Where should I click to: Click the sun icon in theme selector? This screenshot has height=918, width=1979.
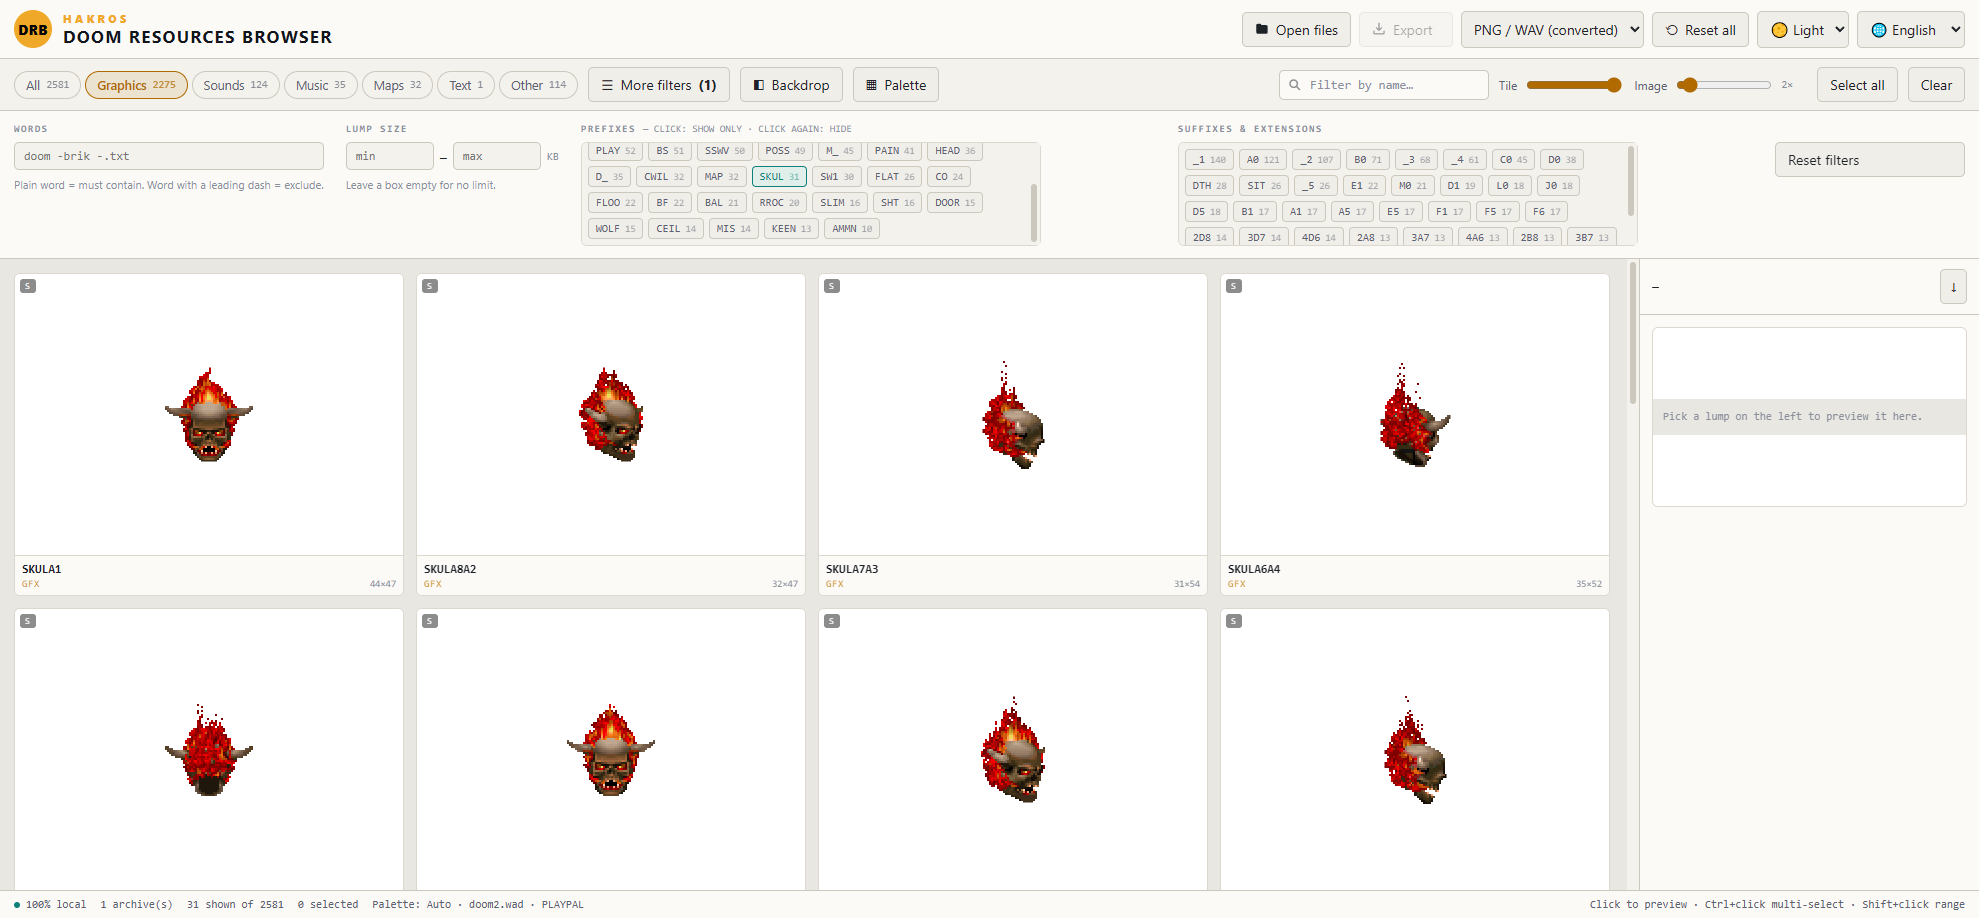click(1780, 30)
